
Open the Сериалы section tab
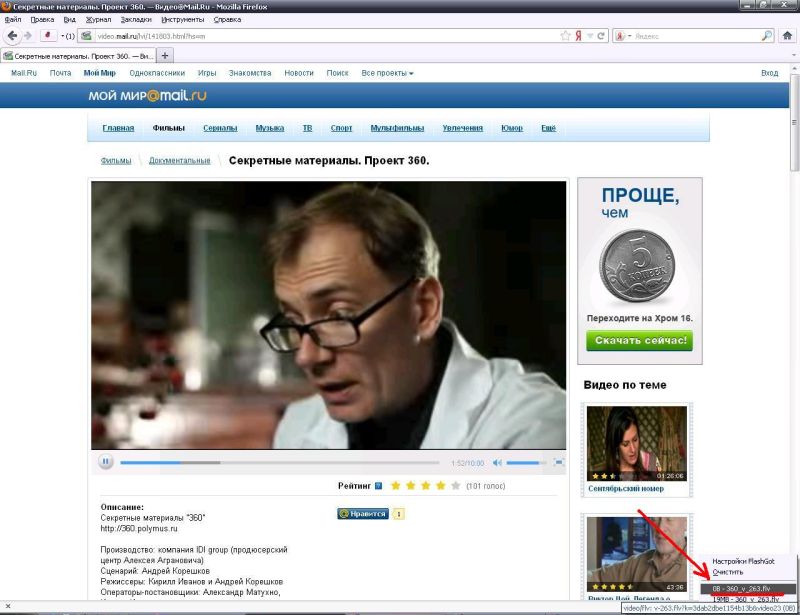(220, 128)
